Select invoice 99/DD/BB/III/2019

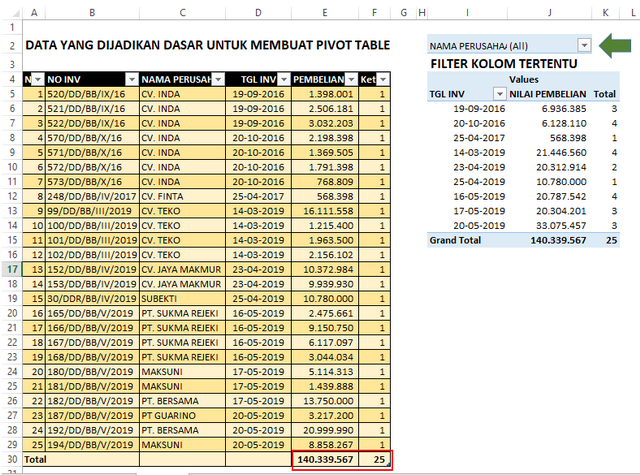(x=92, y=211)
